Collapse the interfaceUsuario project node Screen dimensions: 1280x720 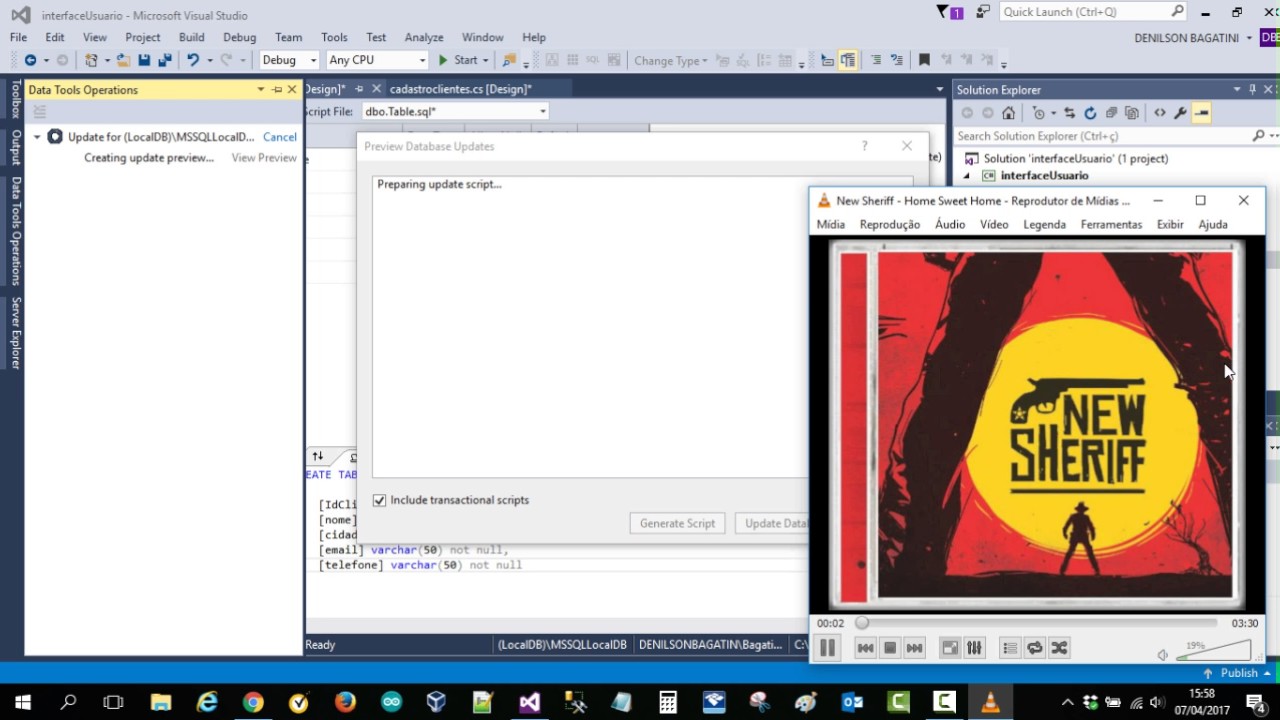point(967,176)
